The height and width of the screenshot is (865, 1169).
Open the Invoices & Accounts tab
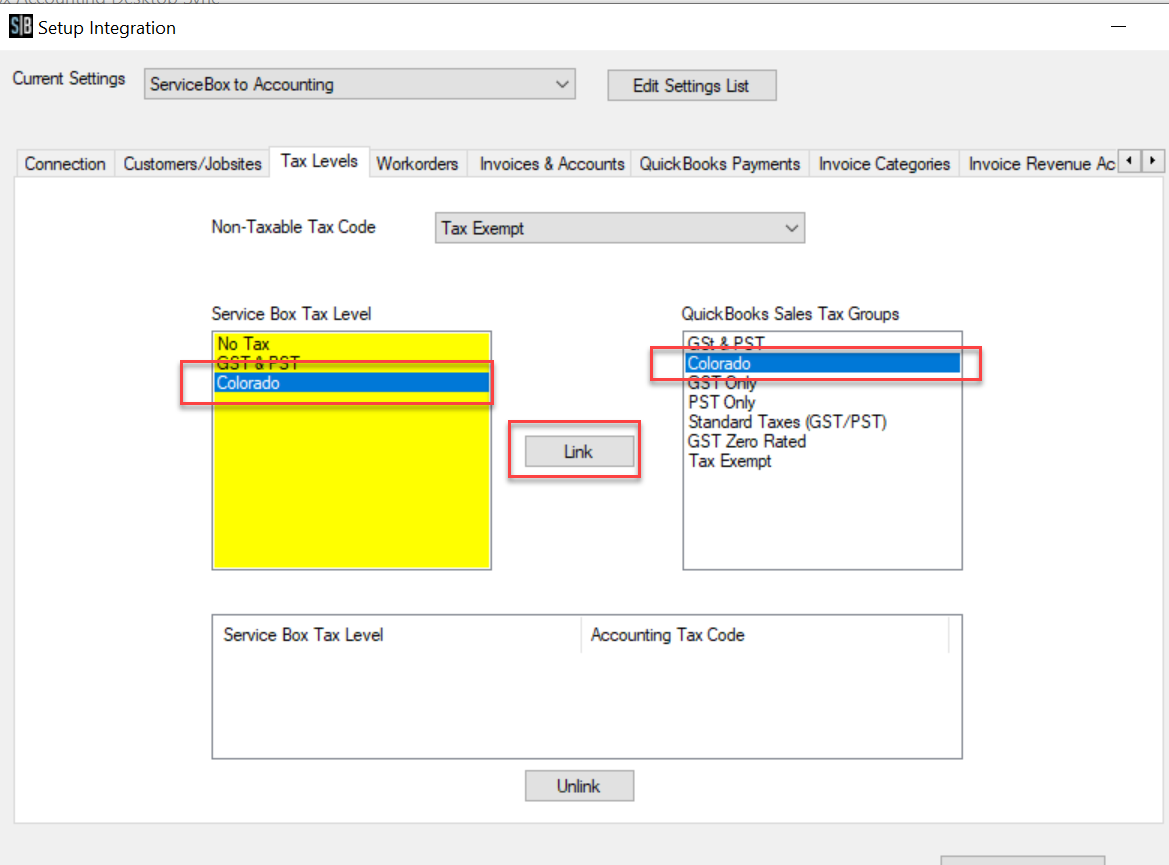552,164
